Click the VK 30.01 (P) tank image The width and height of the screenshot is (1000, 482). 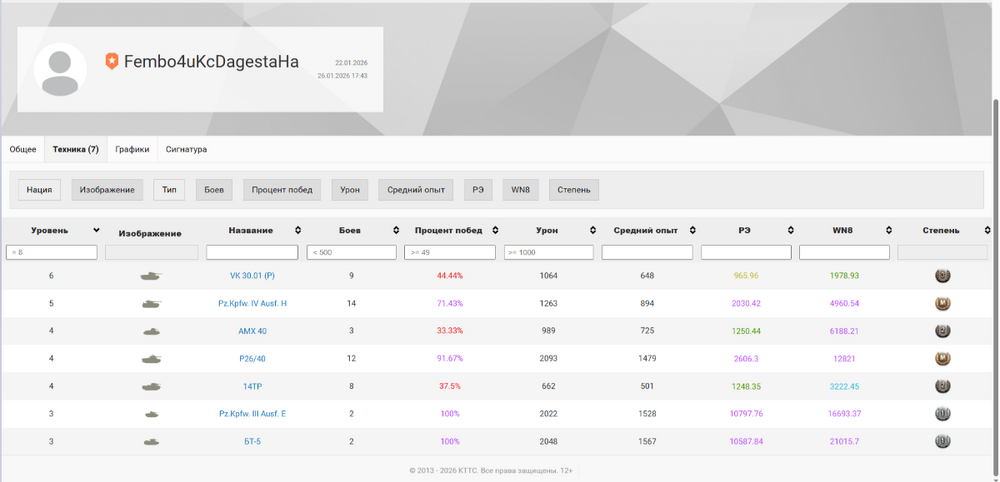tap(151, 276)
